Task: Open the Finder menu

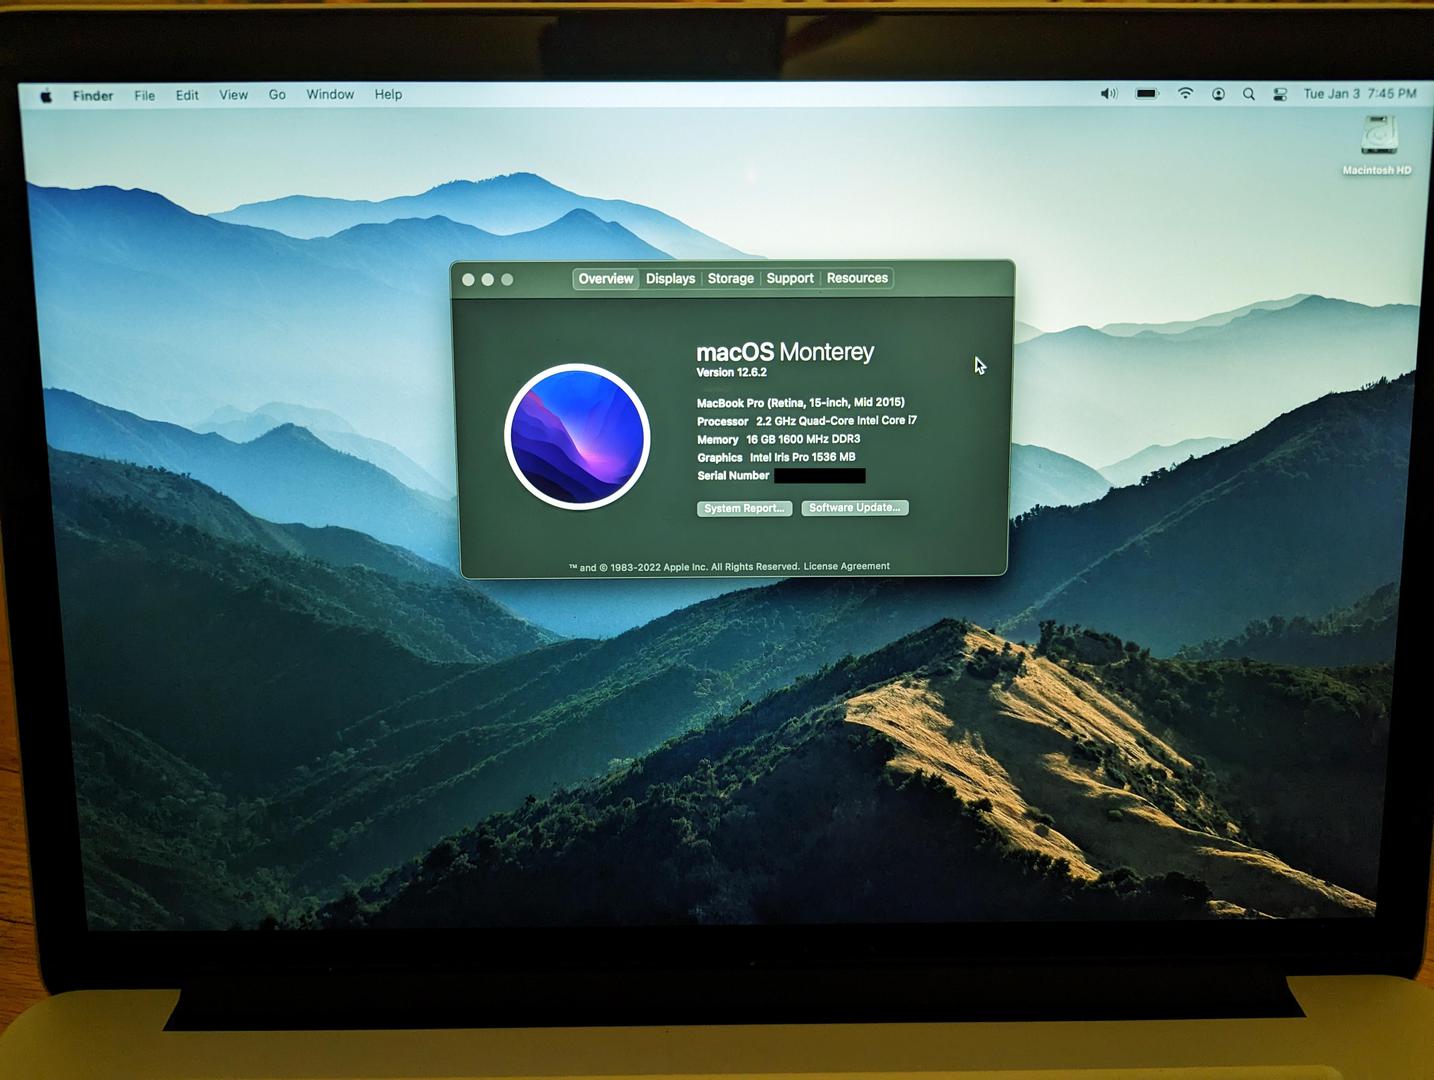Action: tap(92, 96)
